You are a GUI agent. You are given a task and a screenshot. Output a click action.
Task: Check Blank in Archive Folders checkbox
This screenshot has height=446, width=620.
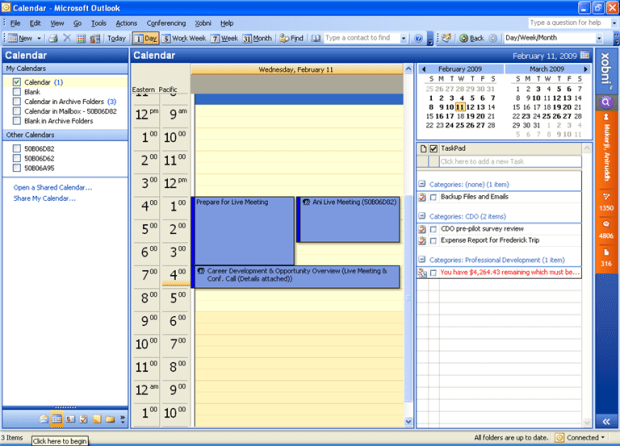click(x=17, y=121)
